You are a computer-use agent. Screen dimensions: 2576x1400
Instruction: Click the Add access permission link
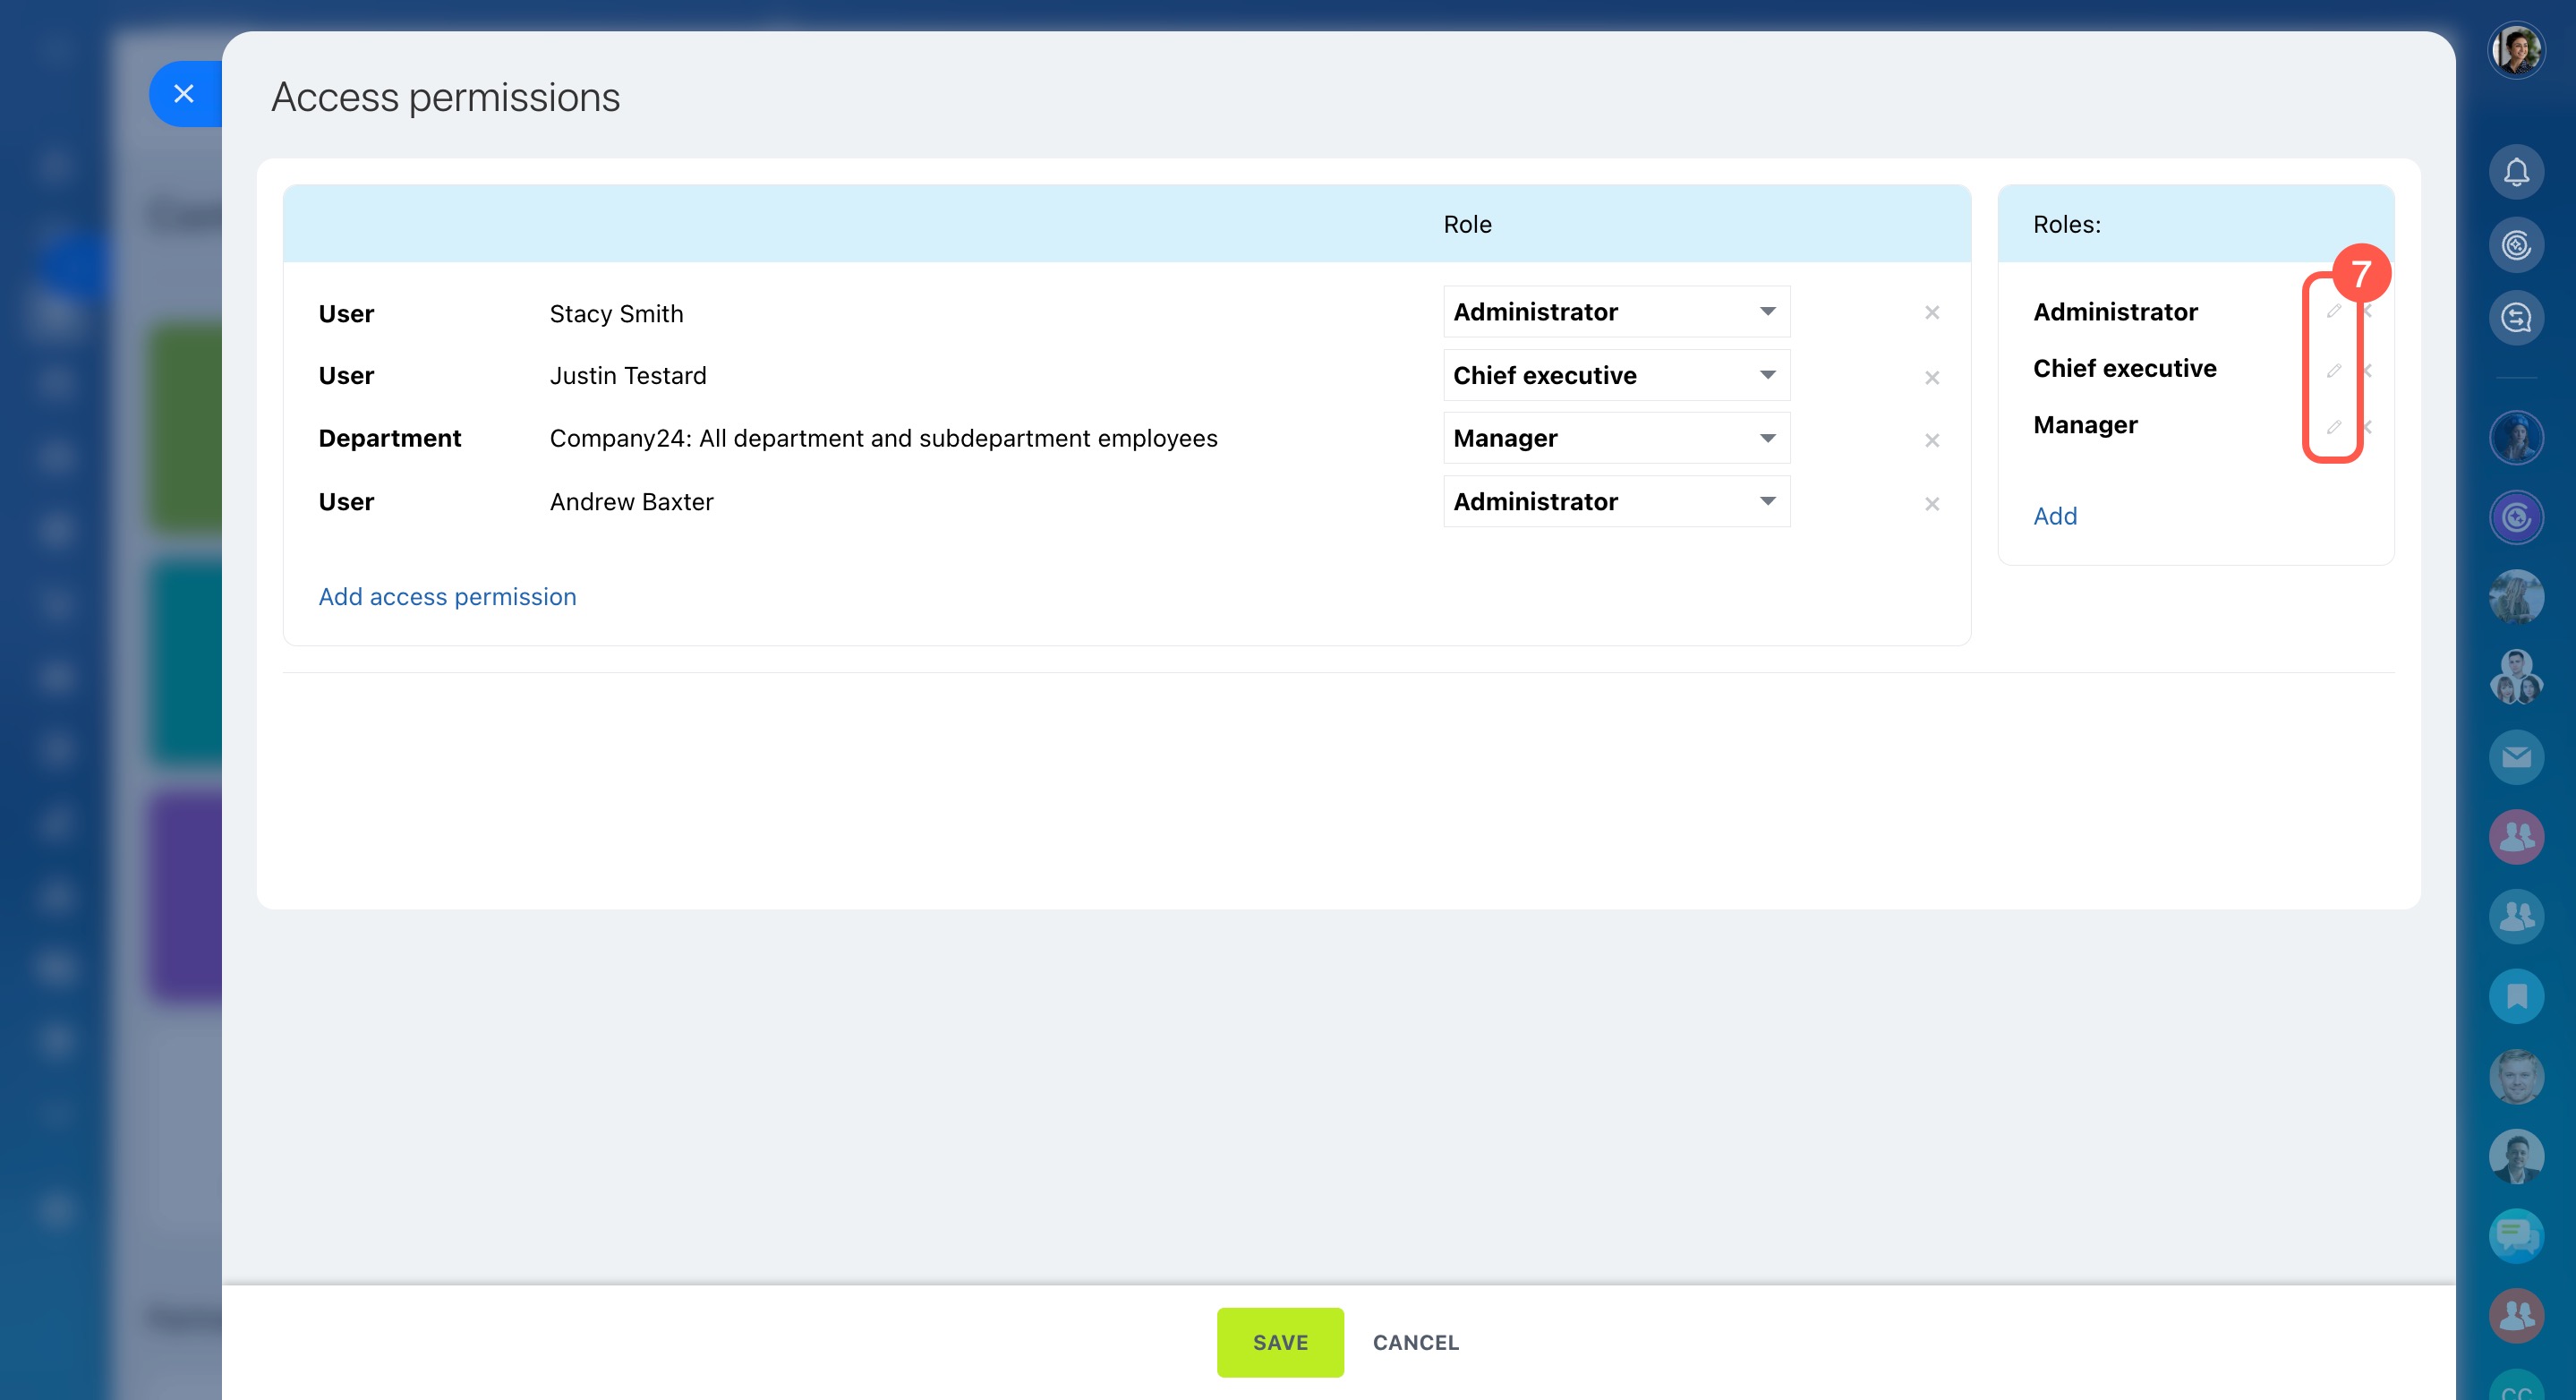[447, 596]
